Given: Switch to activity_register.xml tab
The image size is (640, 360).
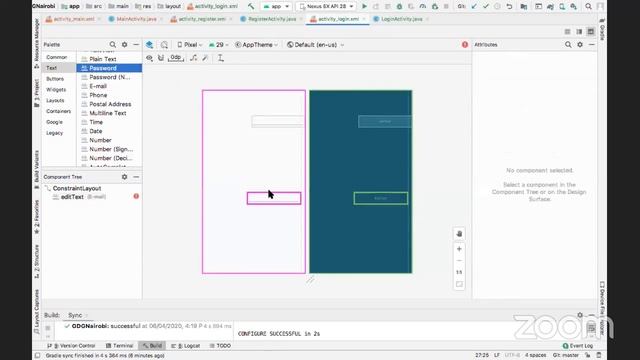Looking at the screenshot, I should (202, 19).
